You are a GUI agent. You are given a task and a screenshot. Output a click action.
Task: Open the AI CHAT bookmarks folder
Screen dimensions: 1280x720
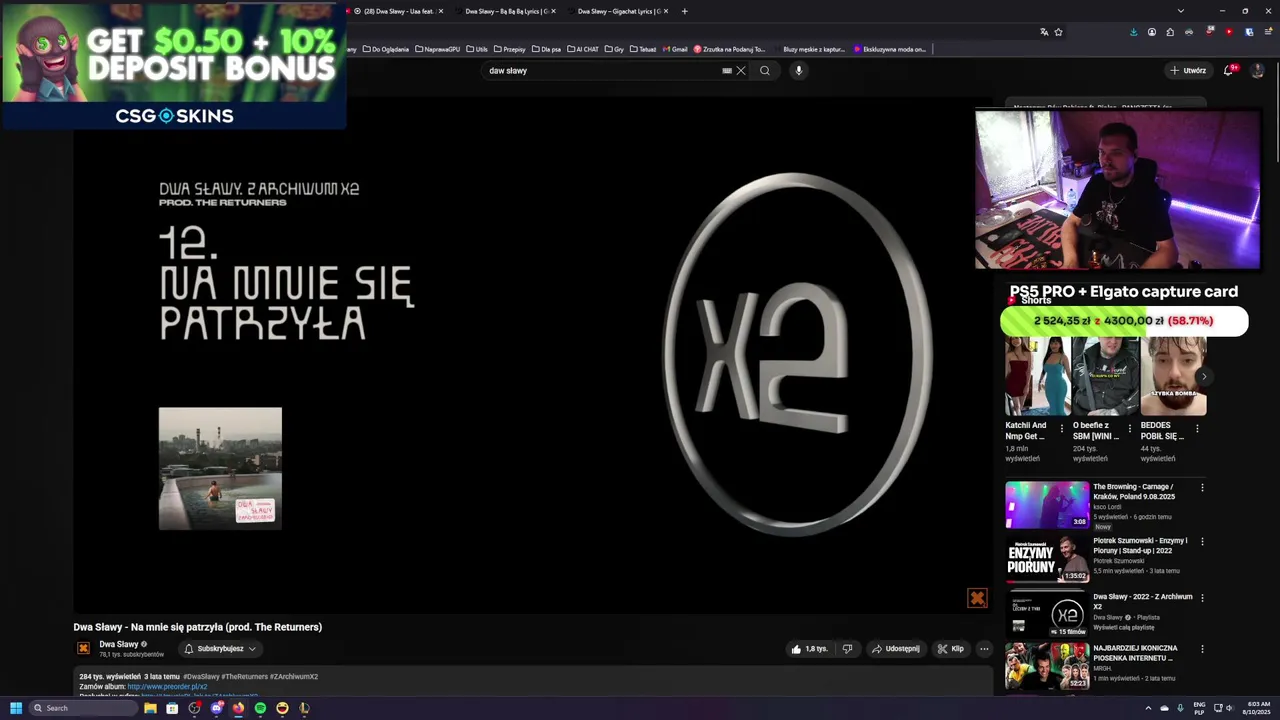pyautogui.click(x=582, y=49)
